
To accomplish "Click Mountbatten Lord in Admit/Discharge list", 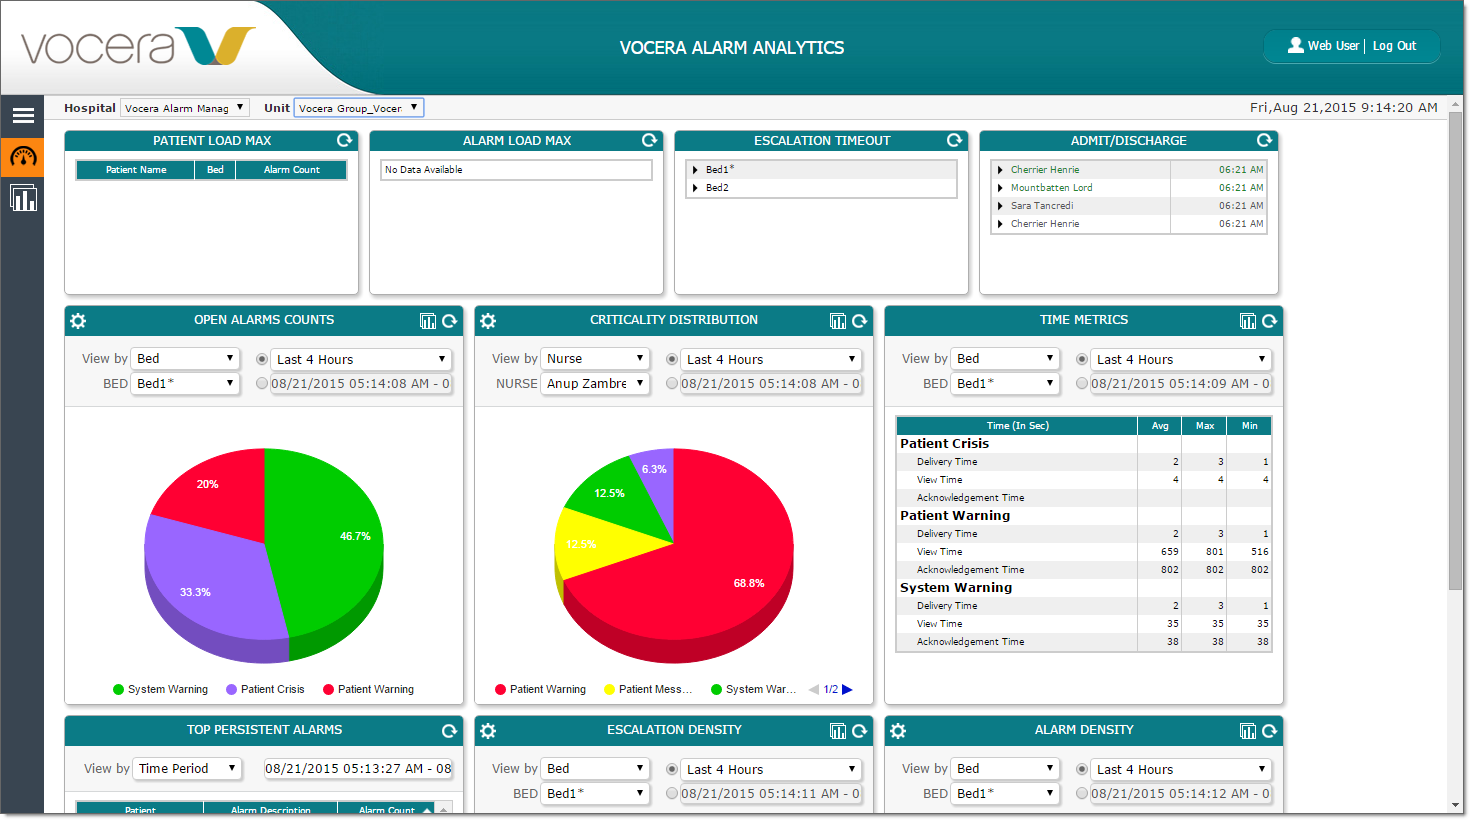I will pos(1051,188).
